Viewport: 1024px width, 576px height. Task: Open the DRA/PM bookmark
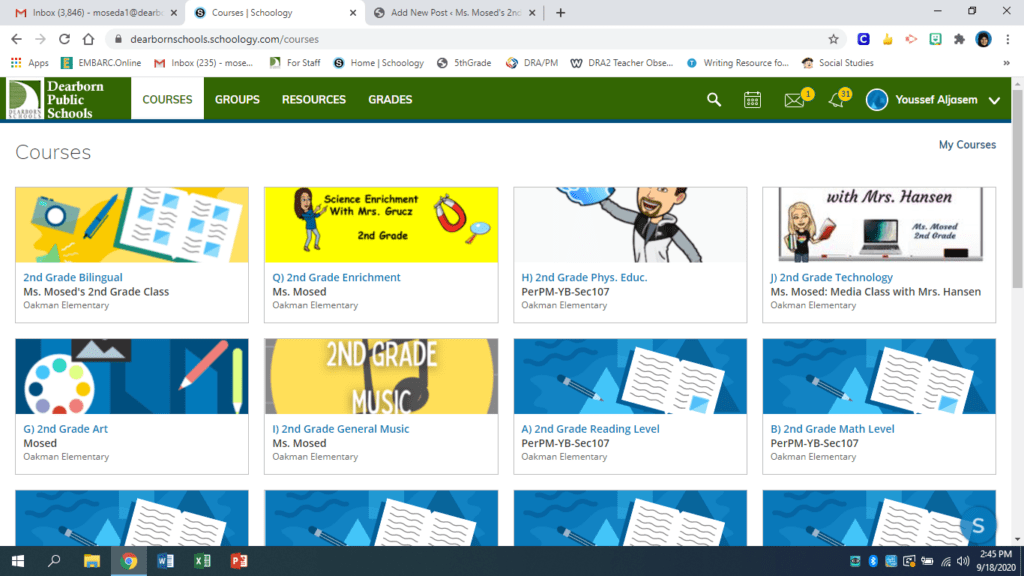[x=532, y=63]
